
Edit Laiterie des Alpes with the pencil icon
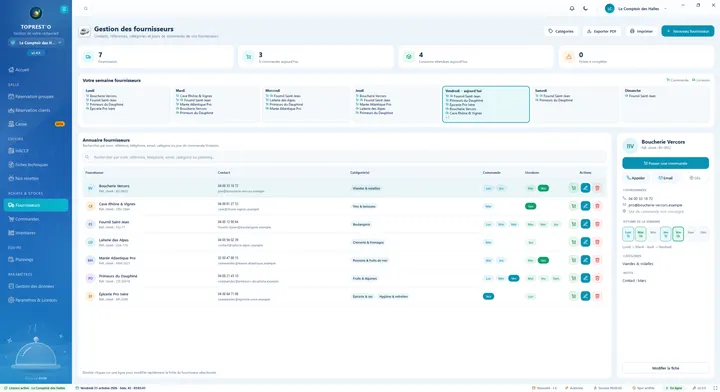tap(585, 242)
